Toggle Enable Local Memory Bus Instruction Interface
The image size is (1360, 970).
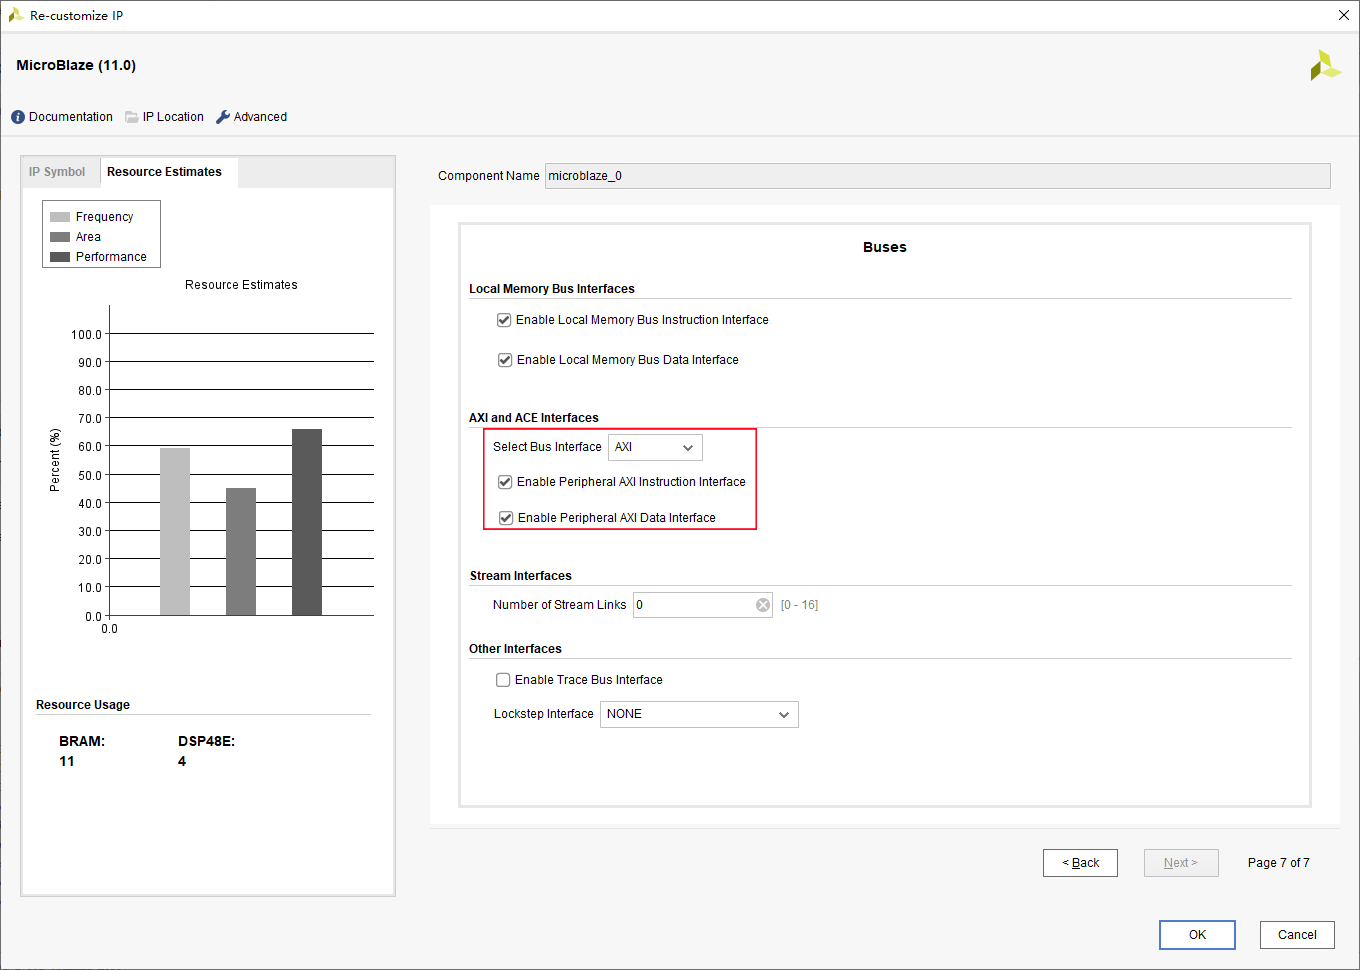(504, 320)
